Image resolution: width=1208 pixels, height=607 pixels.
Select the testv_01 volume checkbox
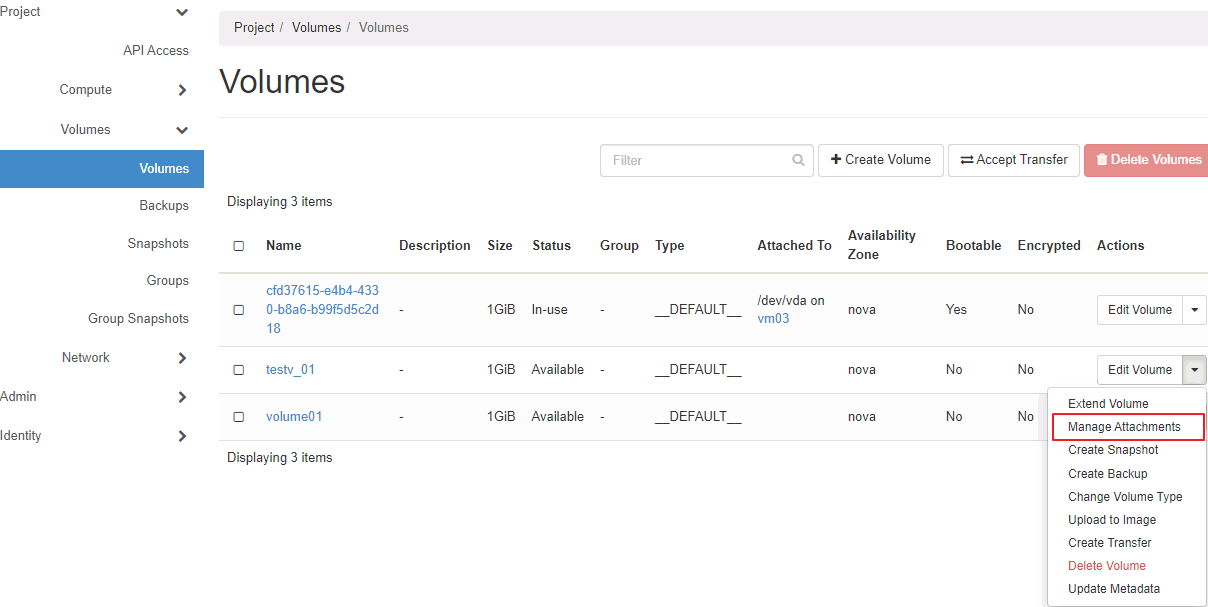238,370
